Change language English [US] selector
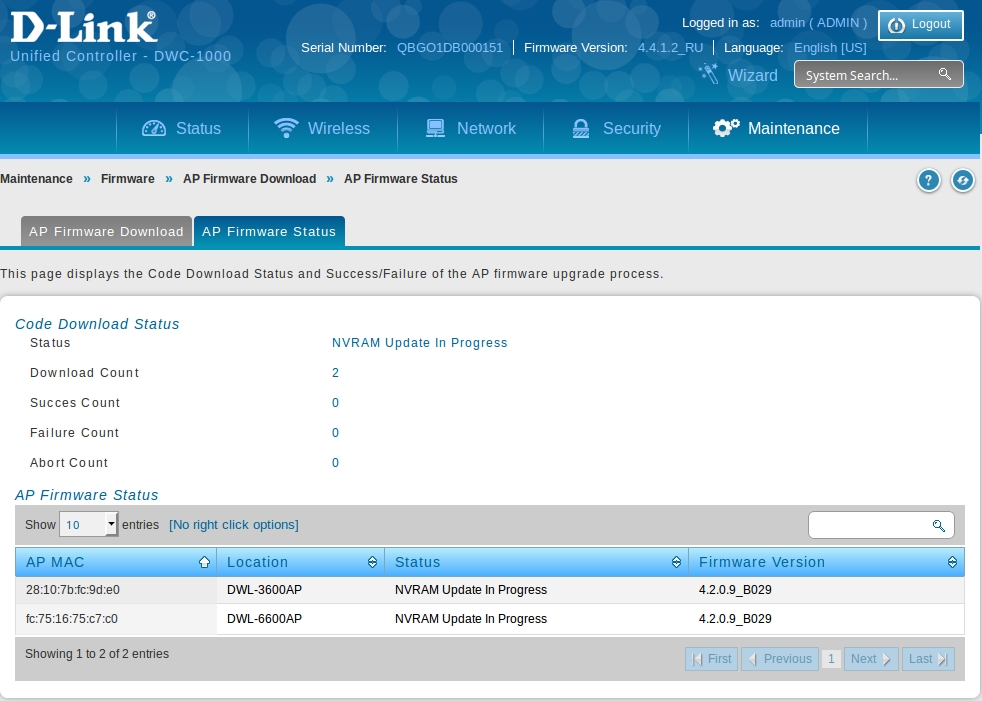 tap(830, 48)
